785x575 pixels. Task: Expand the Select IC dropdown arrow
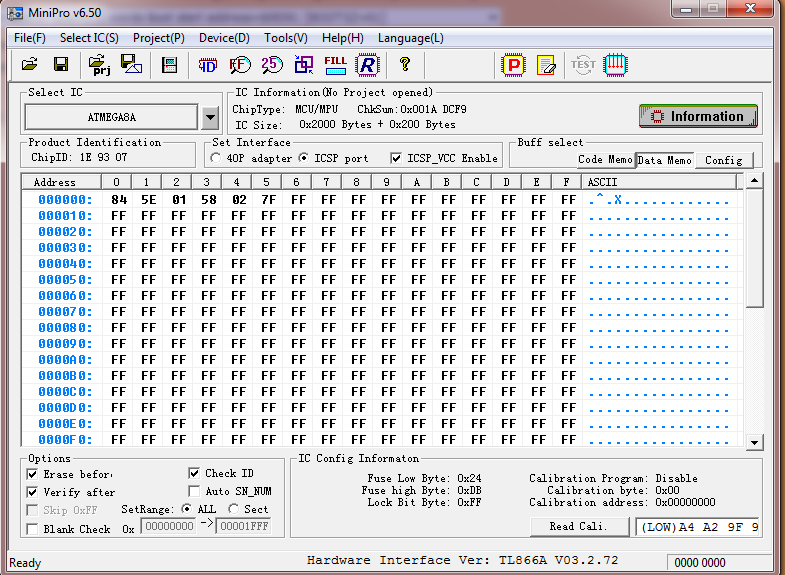pyautogui.click(x=210, y=117)
